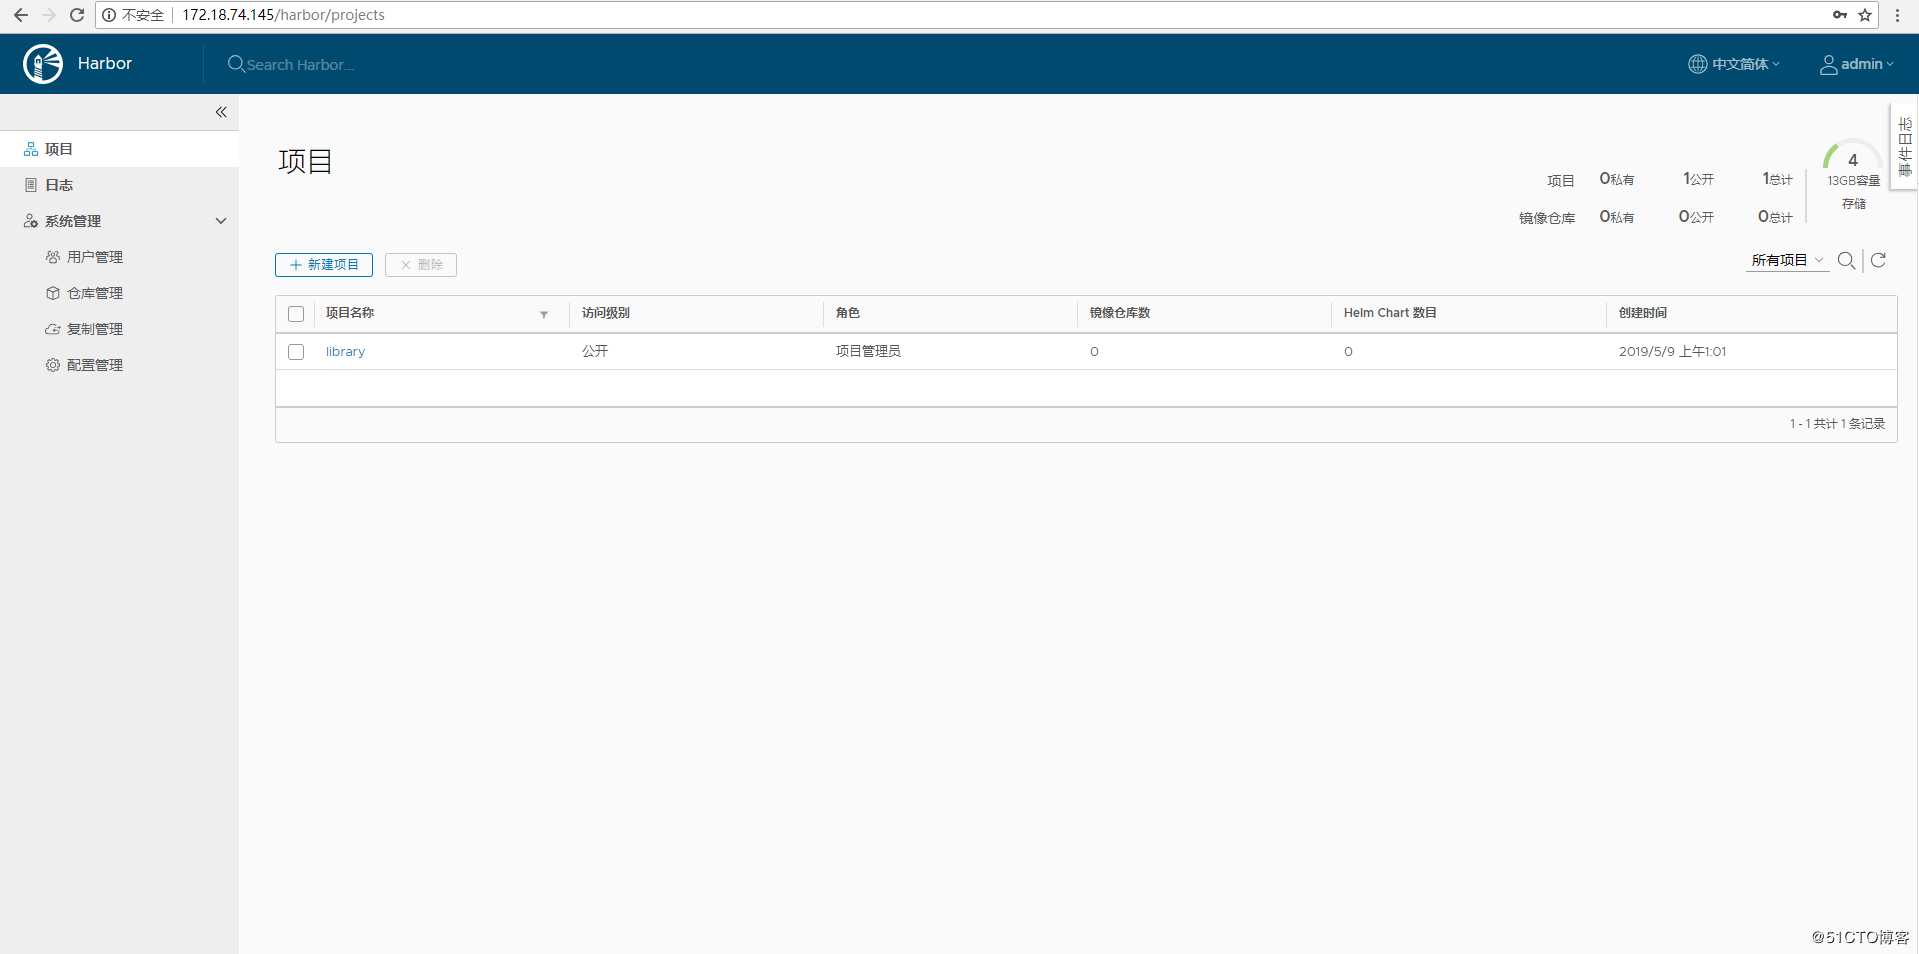
Task: Open the library project link
Action: click(345, 352)
